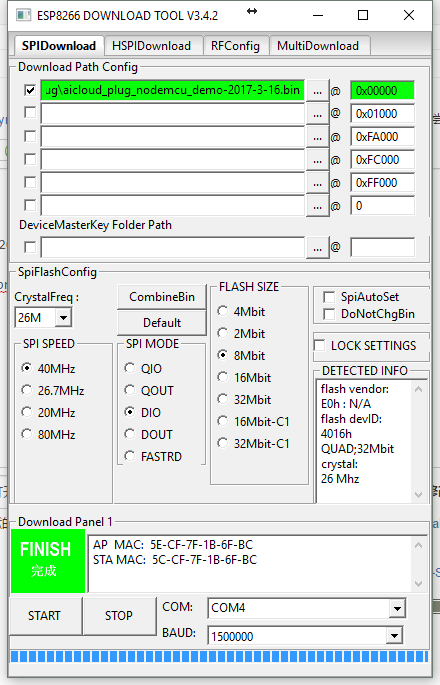Click the MAC address log scroll up arrow
Viewport: 440px width, 685px height.
pyautogui.click(x=418, y=545)
